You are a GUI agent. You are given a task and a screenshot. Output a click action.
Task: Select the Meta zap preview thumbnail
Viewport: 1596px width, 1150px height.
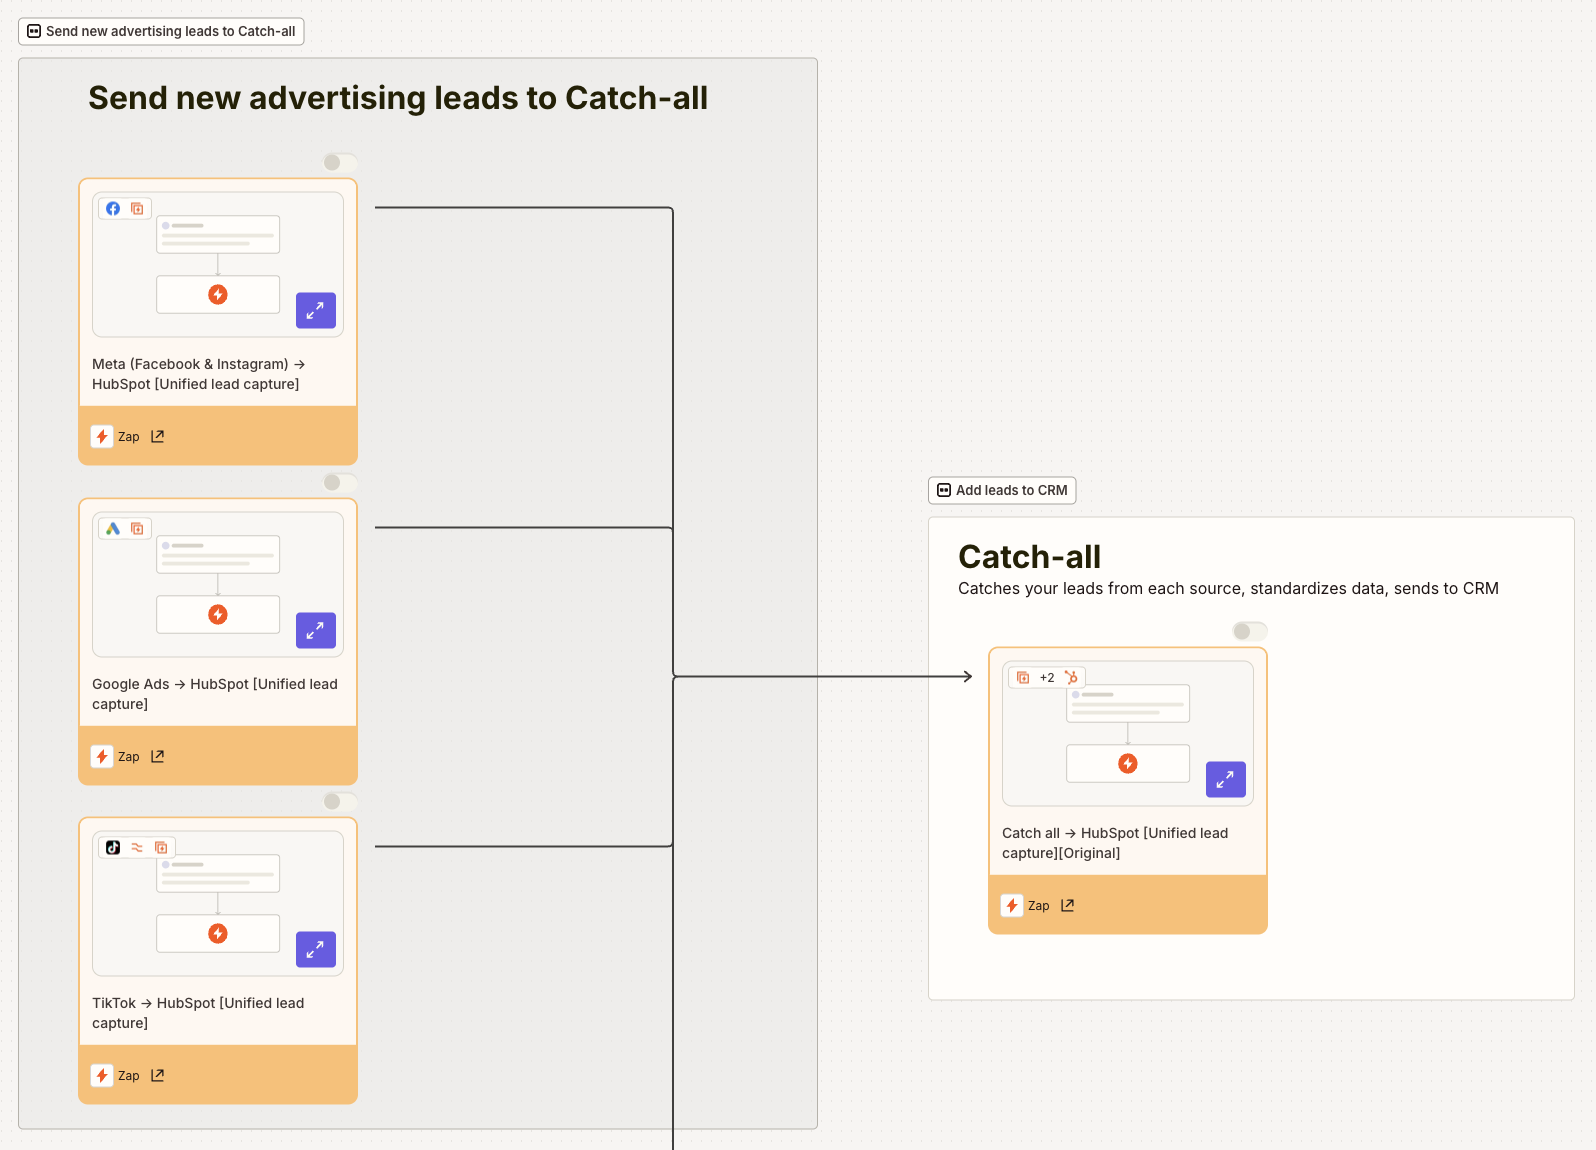click(x=218, y=265)
